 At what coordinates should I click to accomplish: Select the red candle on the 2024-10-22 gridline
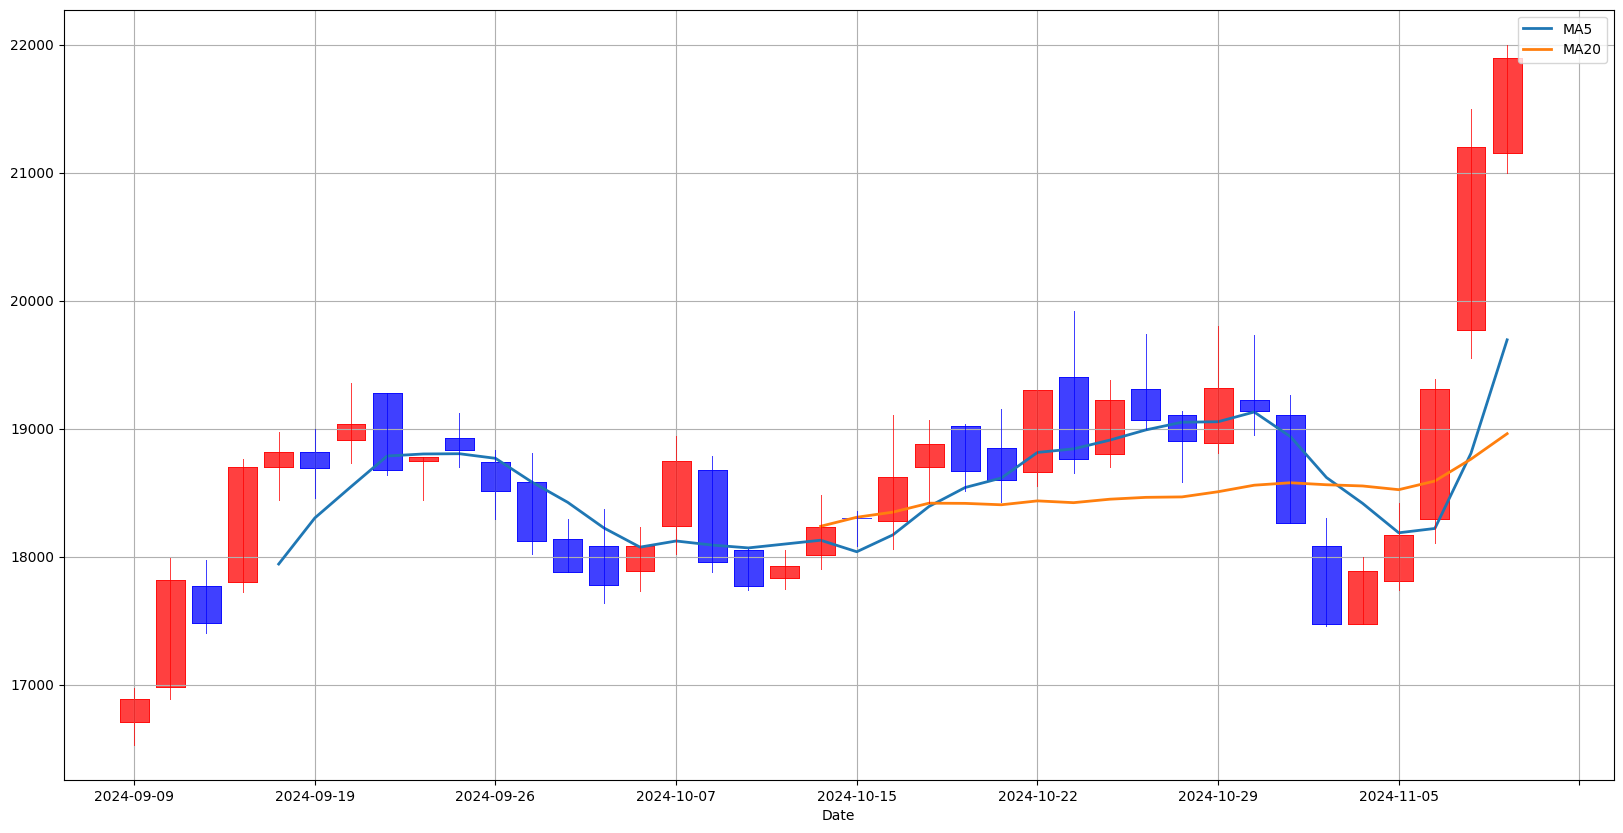point(1037,431)
